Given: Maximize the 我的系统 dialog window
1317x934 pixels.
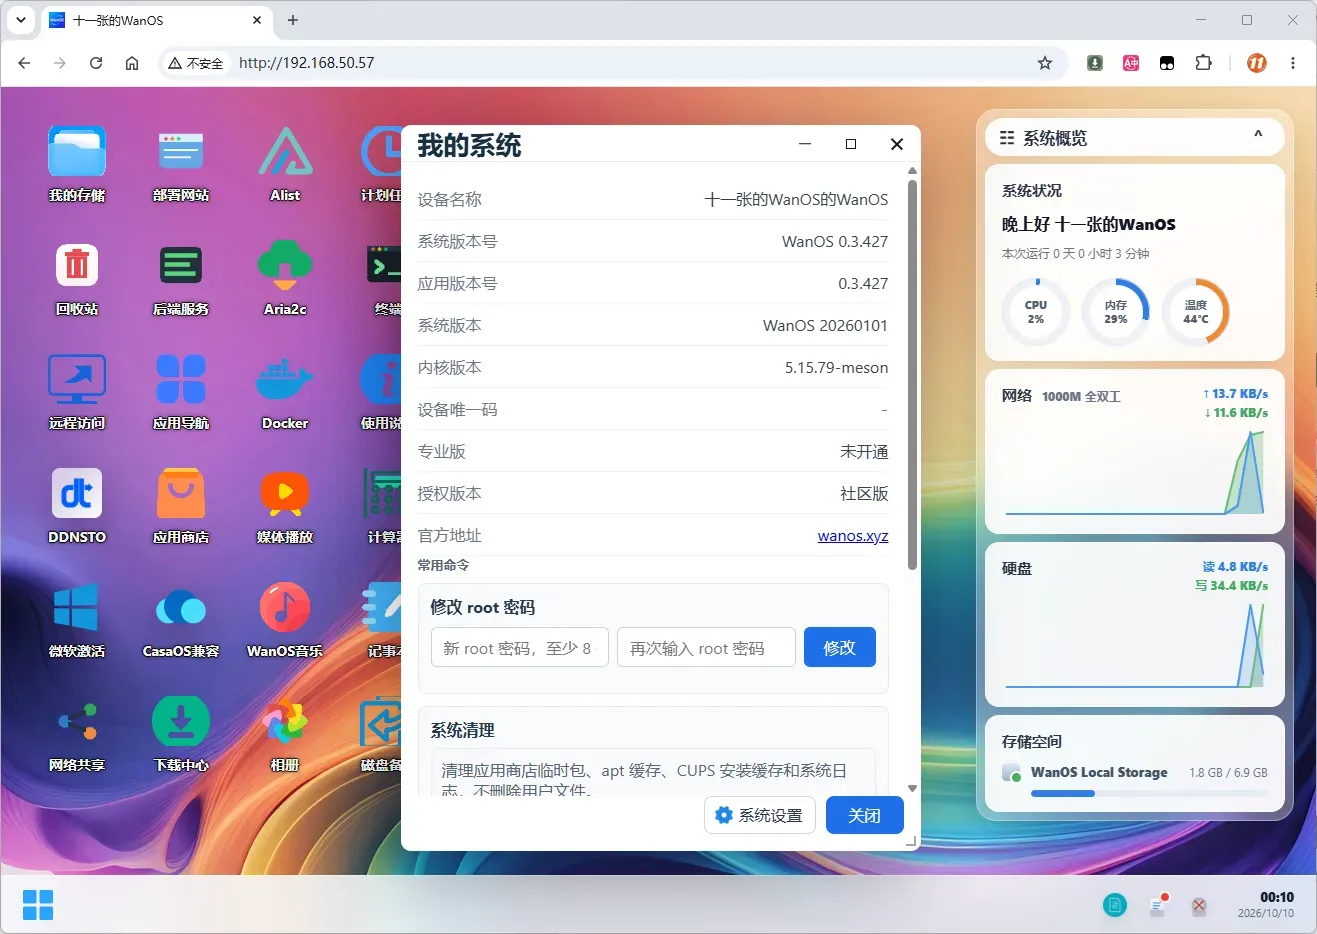Looking at the screenshot, I should [851, 144].
